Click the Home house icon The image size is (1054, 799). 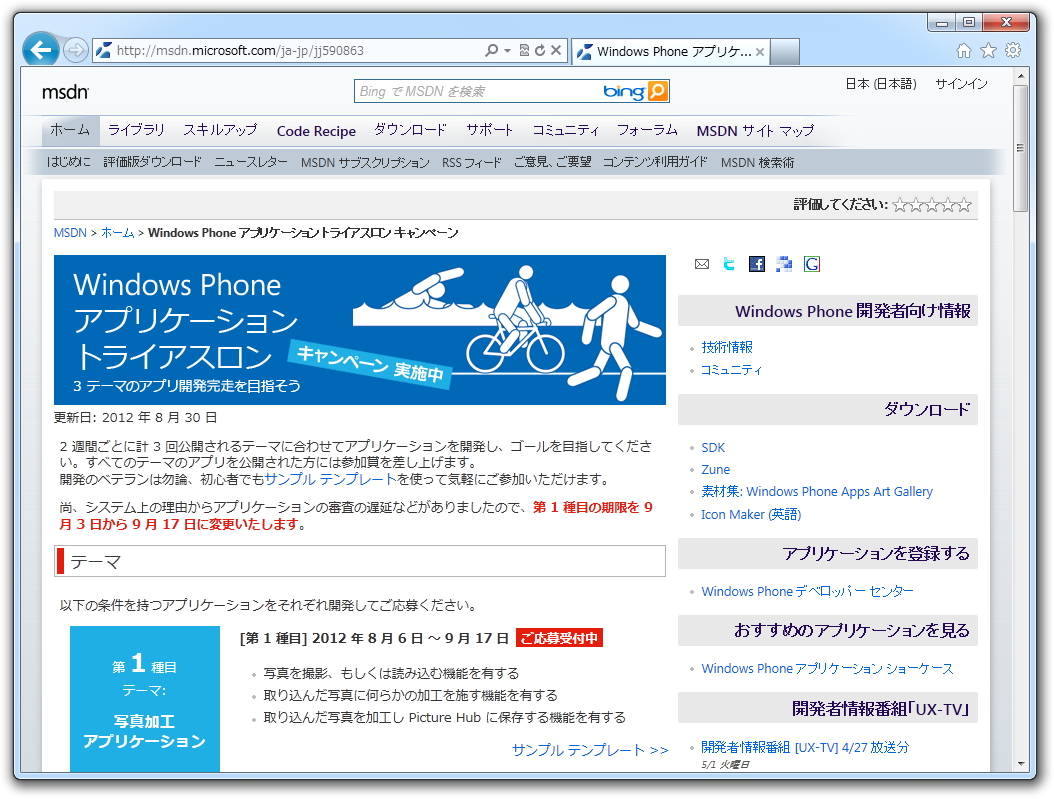(x=964, y=50)
